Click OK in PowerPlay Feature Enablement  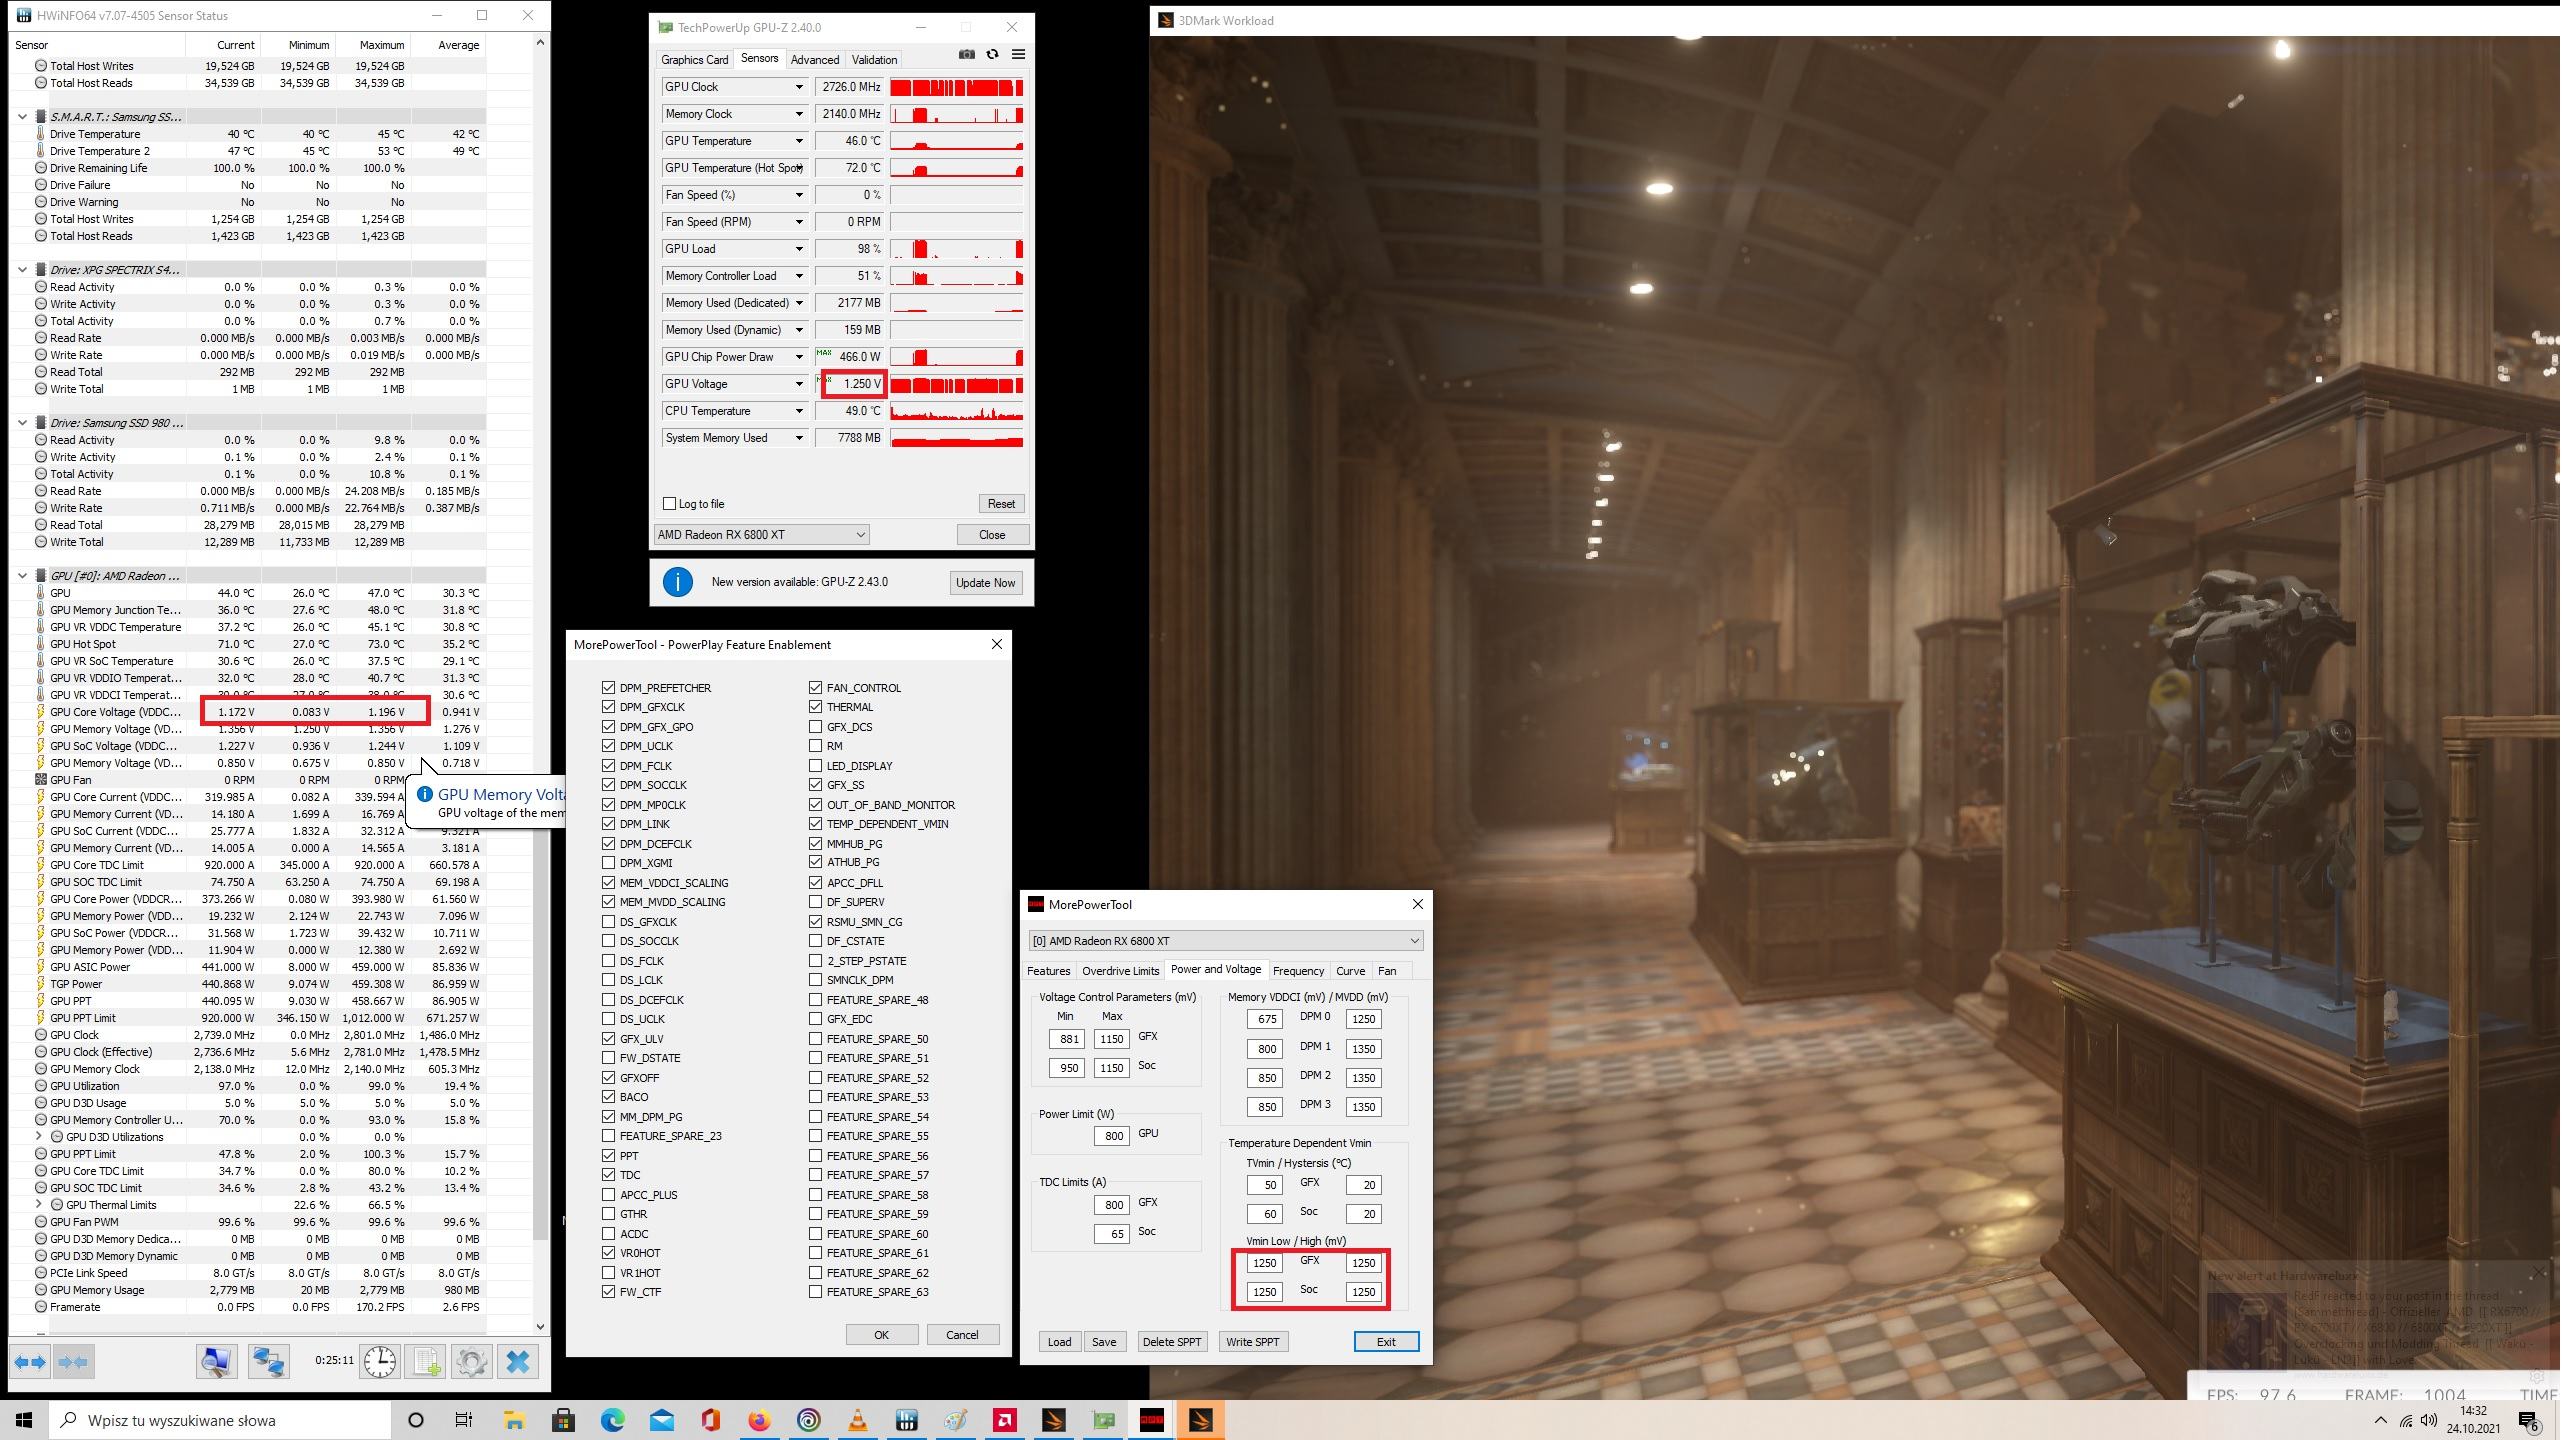point(881,1335)
